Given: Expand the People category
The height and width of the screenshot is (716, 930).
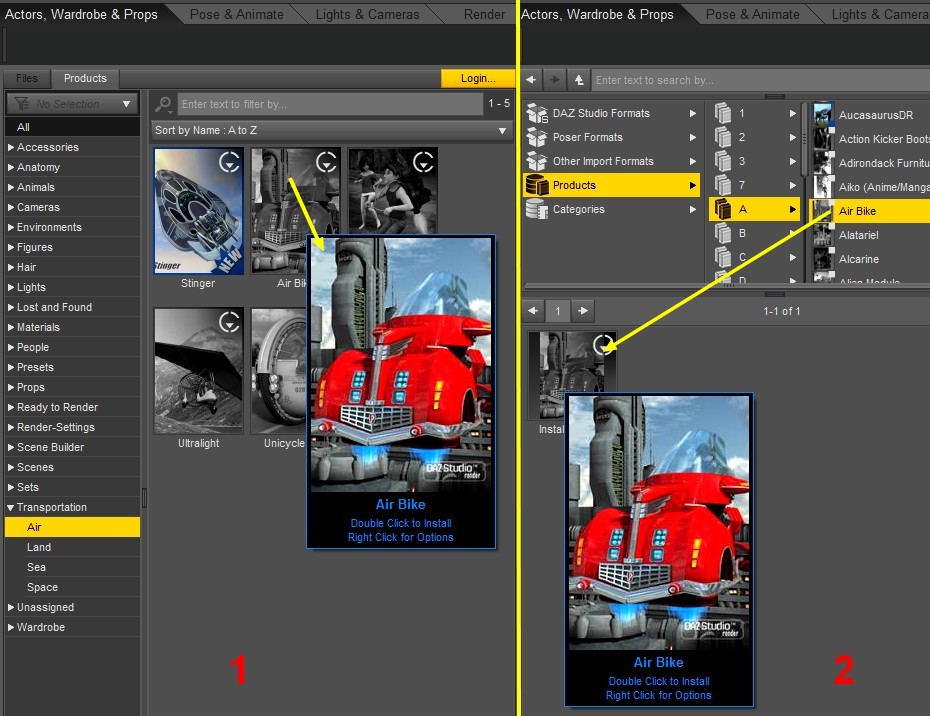Looking at the screenshot, I should pyautogui.click(x=11, y=347).
